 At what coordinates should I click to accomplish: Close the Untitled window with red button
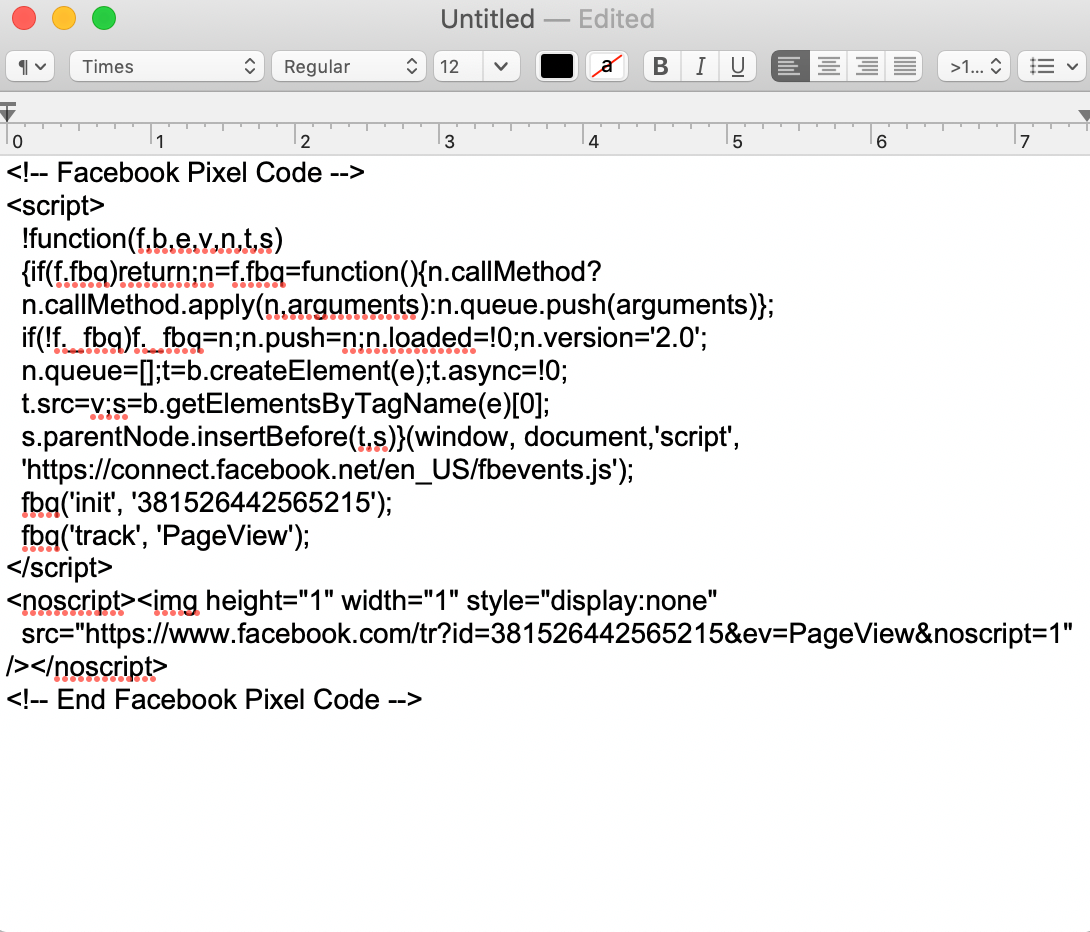(24, 18)
